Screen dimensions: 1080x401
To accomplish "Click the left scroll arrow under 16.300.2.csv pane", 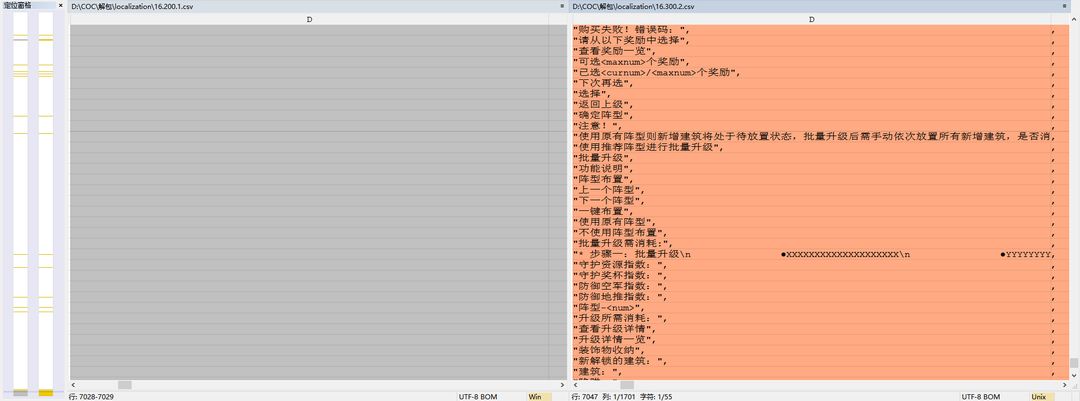I will (x=576, y=384).
